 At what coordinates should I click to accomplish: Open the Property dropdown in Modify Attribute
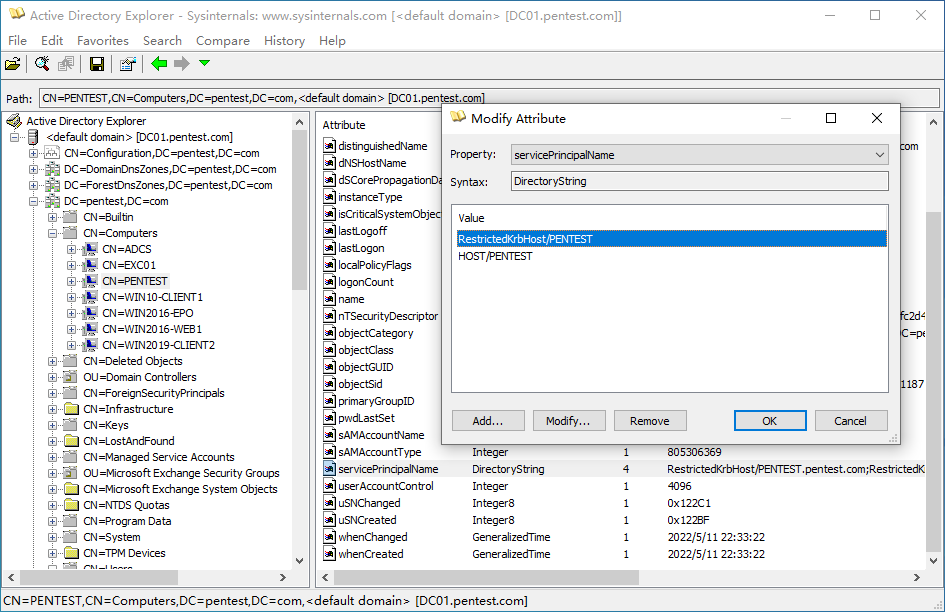[x=879, y=155]
